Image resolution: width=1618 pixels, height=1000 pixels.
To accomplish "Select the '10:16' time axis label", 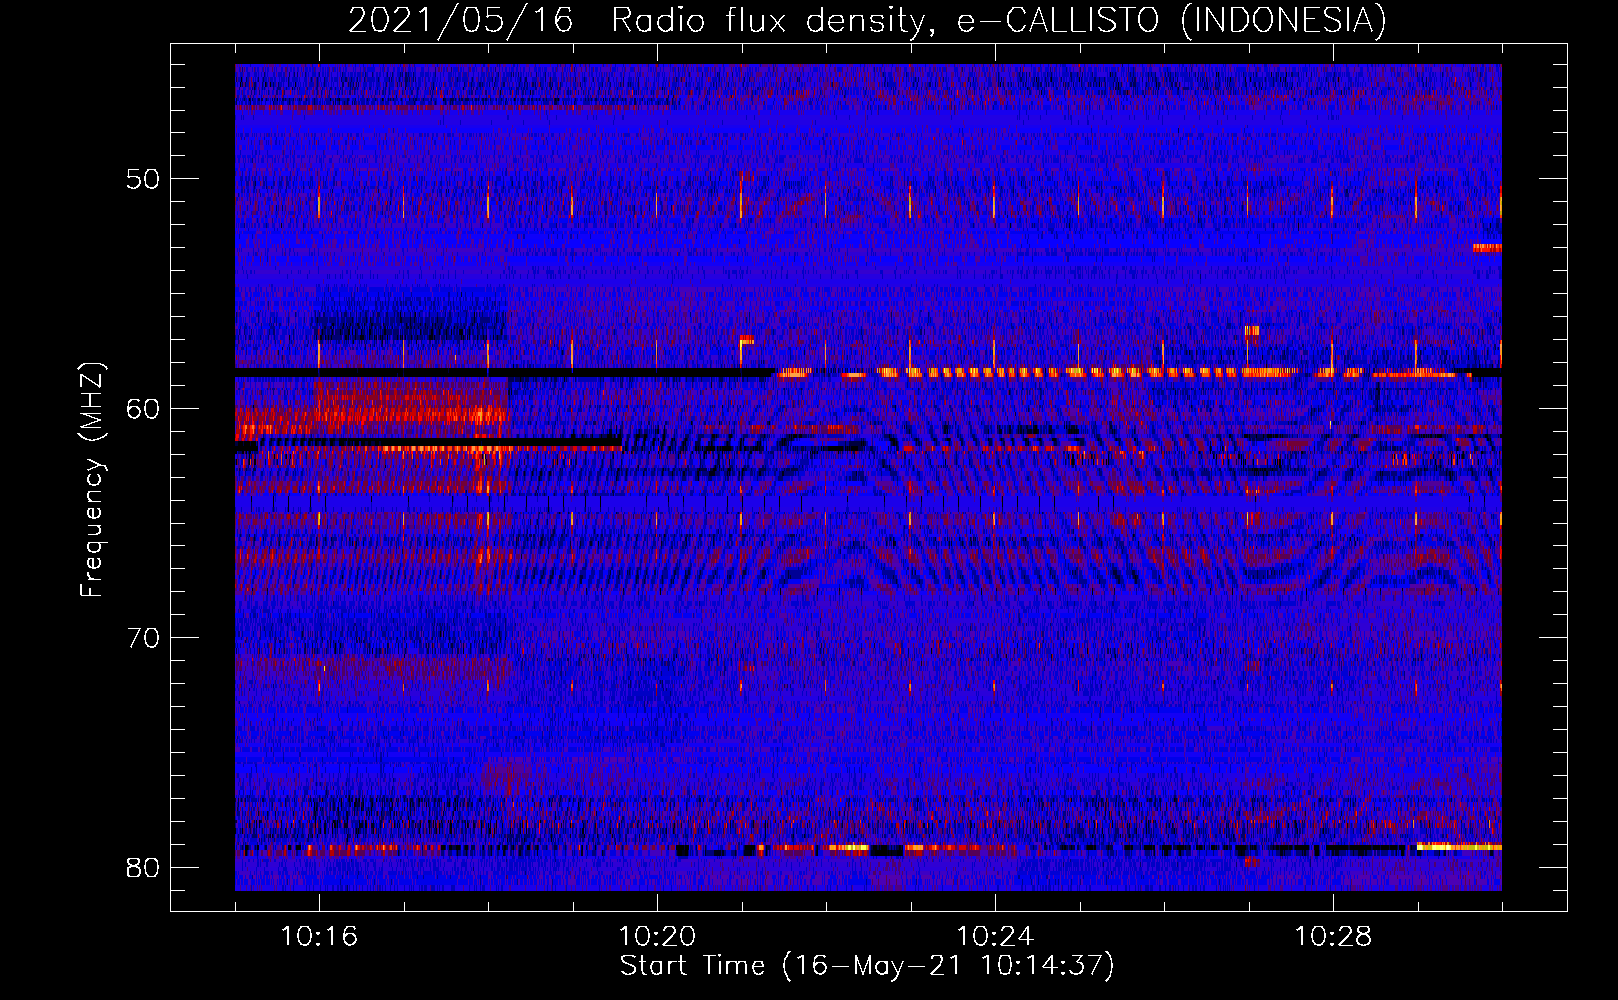I will click(319, 937).
